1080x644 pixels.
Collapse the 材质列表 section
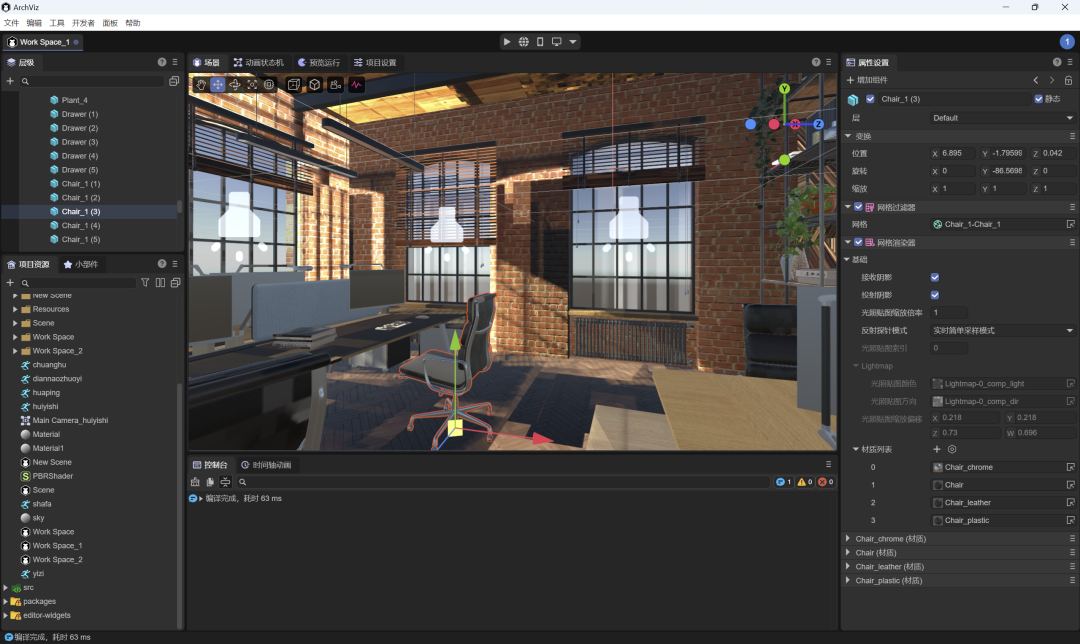pos(856,449)
